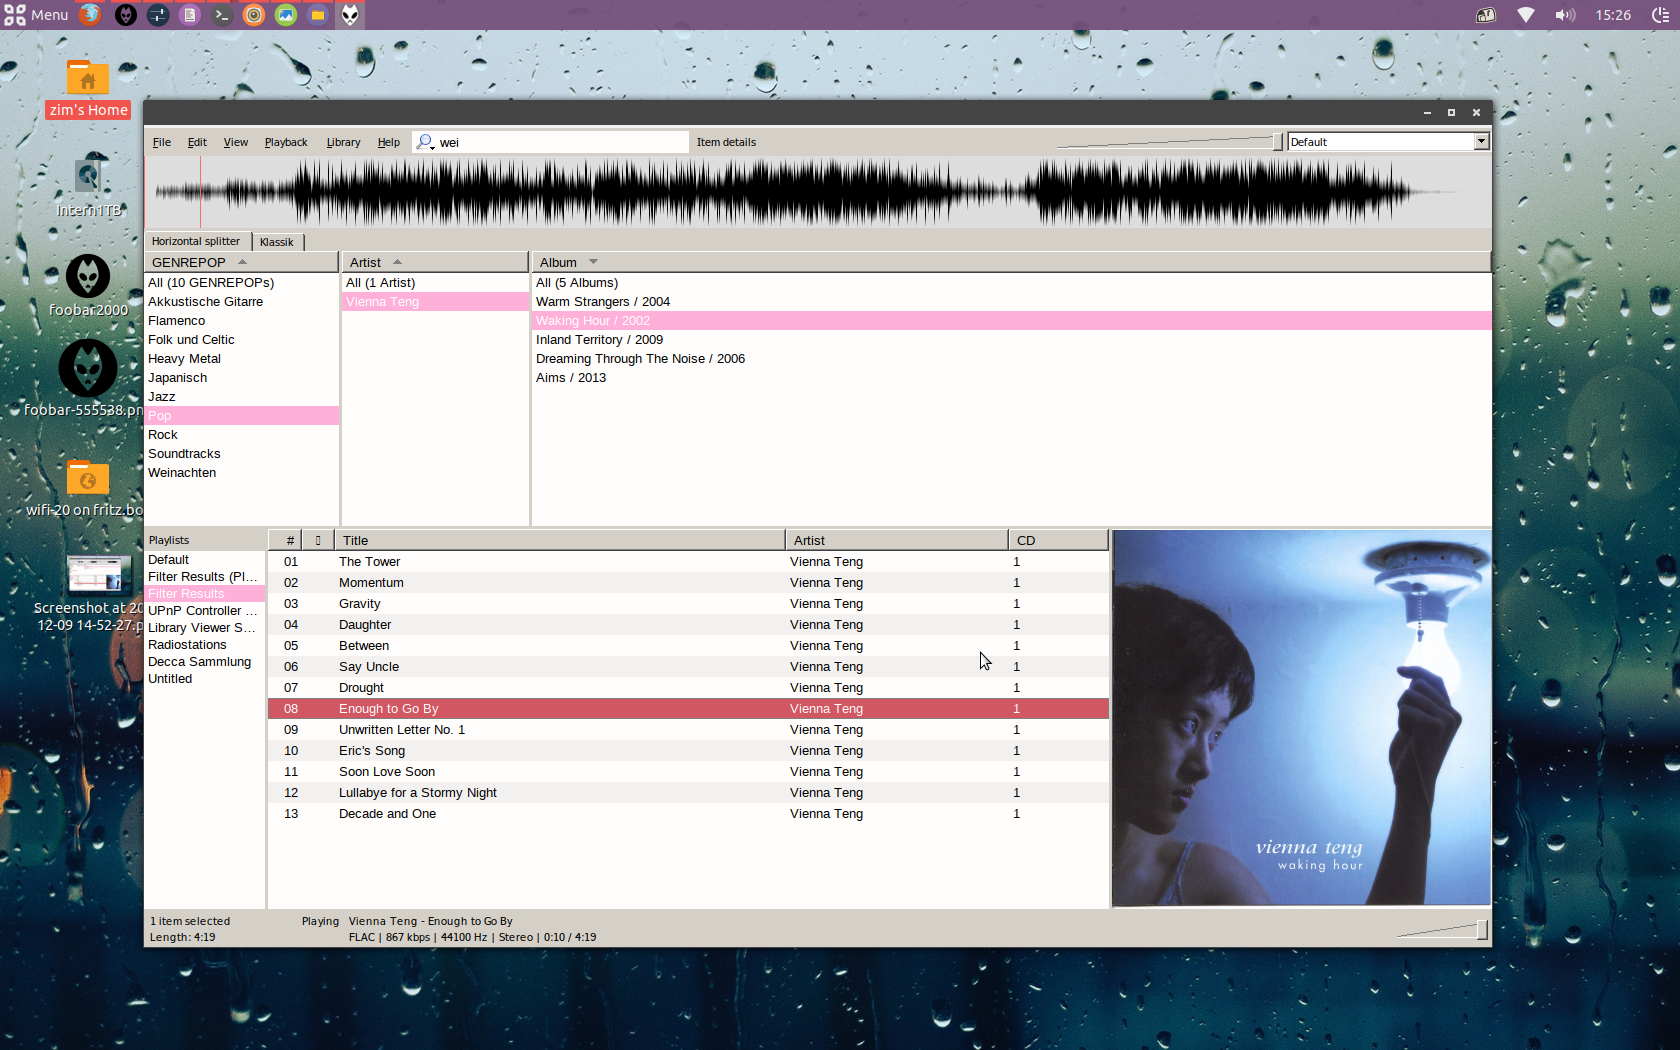The width and height of the screenshot is (1680, 1050).
Task: Click the mailbox tray icon
Action: (x=1486, y=15)
